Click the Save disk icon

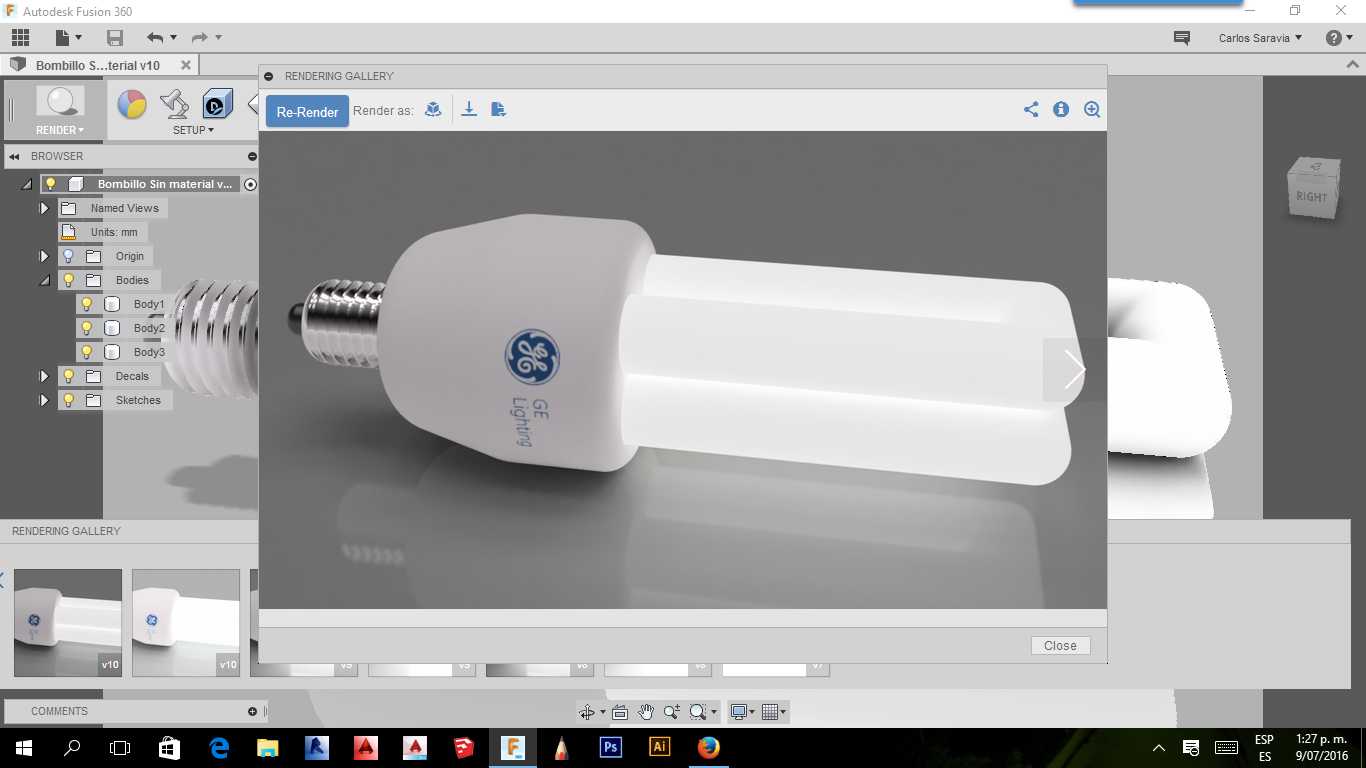(x=115, y=38)
